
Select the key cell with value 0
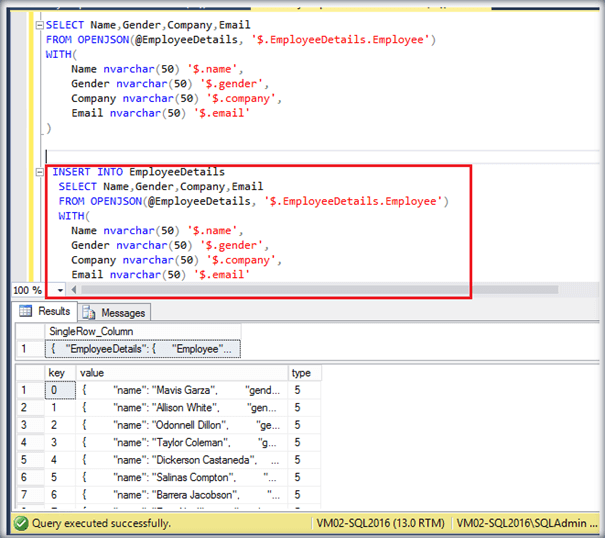(60, 390)
